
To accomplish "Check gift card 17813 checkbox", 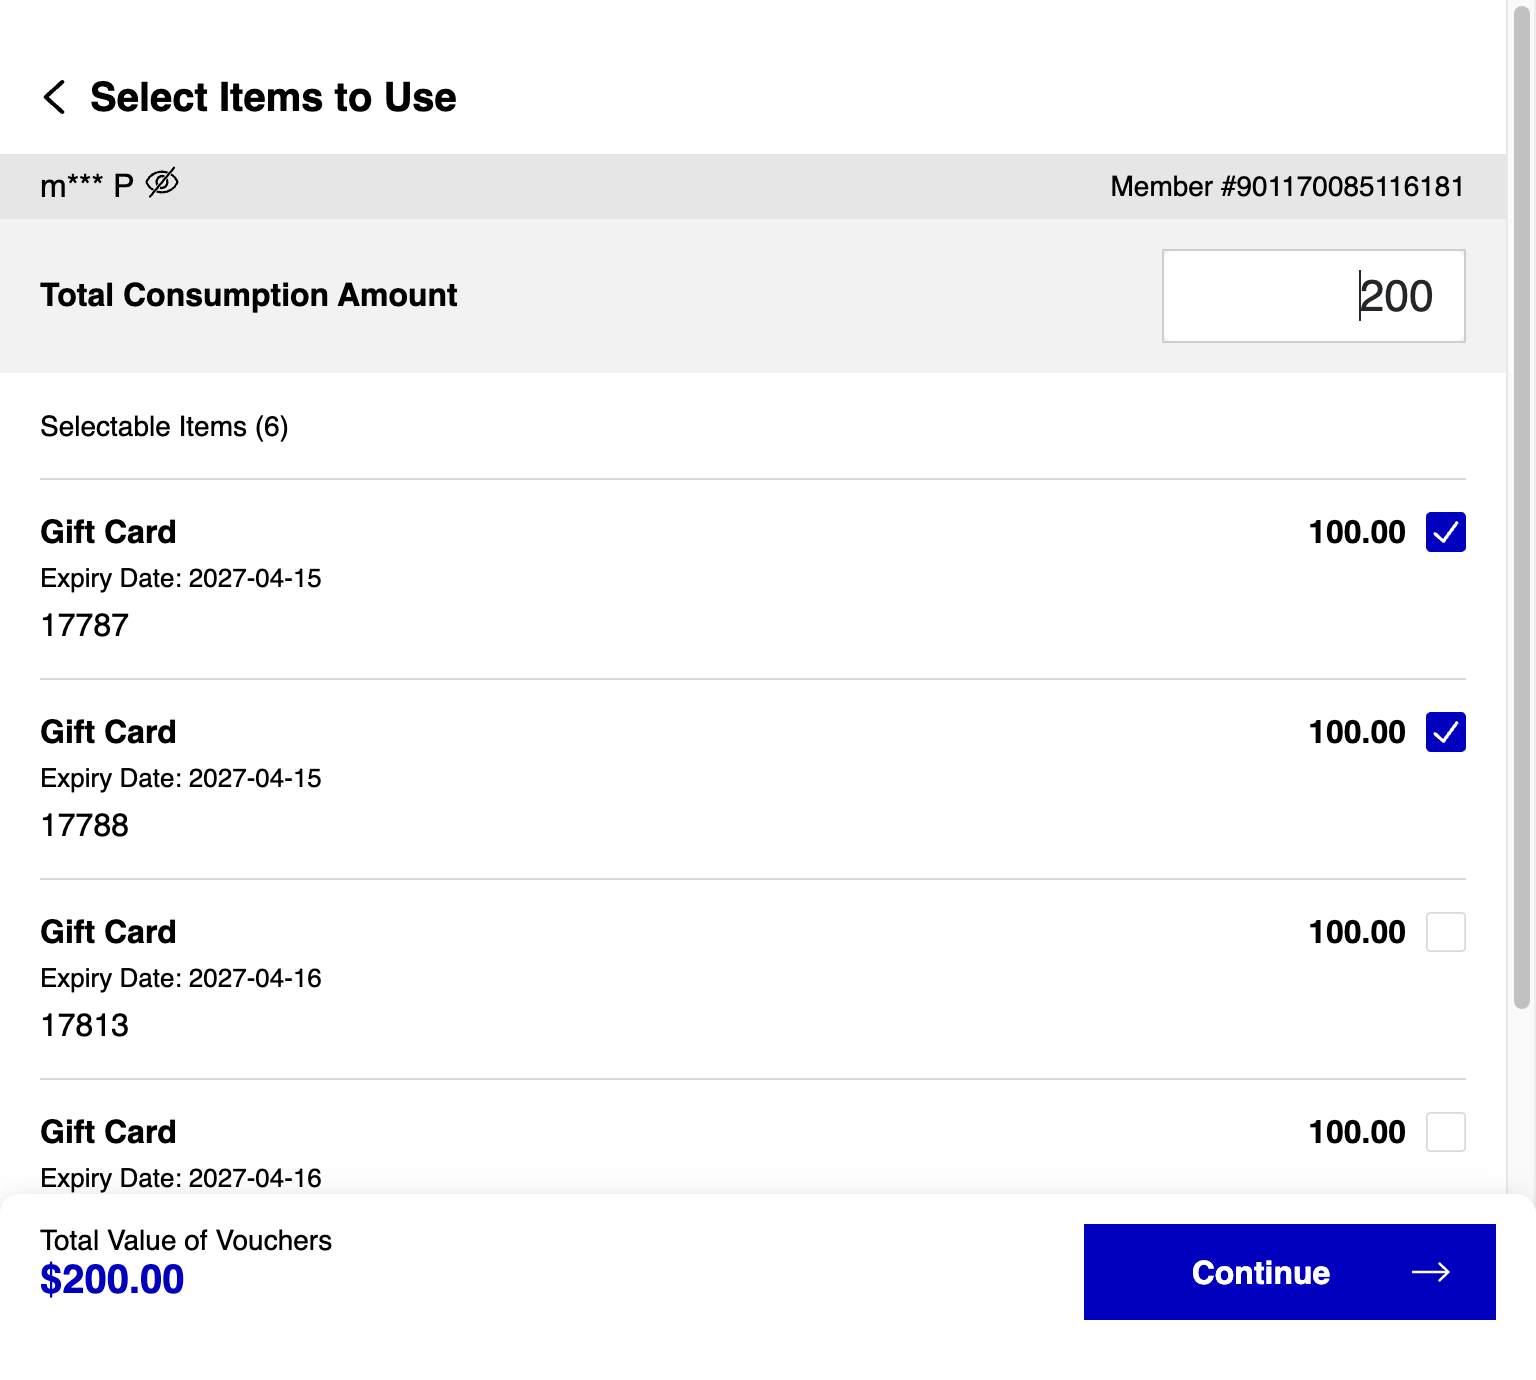I will click(1446, 932).
